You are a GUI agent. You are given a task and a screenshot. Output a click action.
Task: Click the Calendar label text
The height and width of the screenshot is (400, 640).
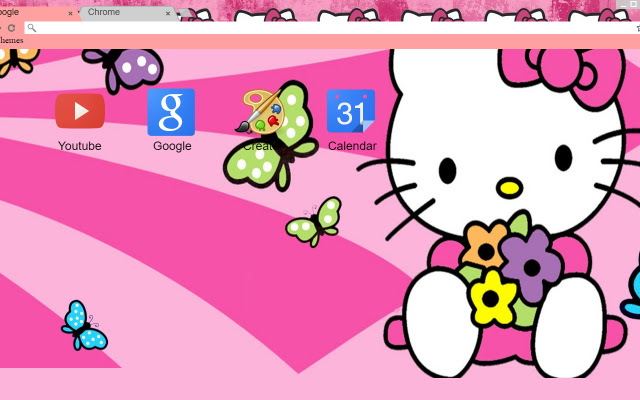click(x=352, y=146)
